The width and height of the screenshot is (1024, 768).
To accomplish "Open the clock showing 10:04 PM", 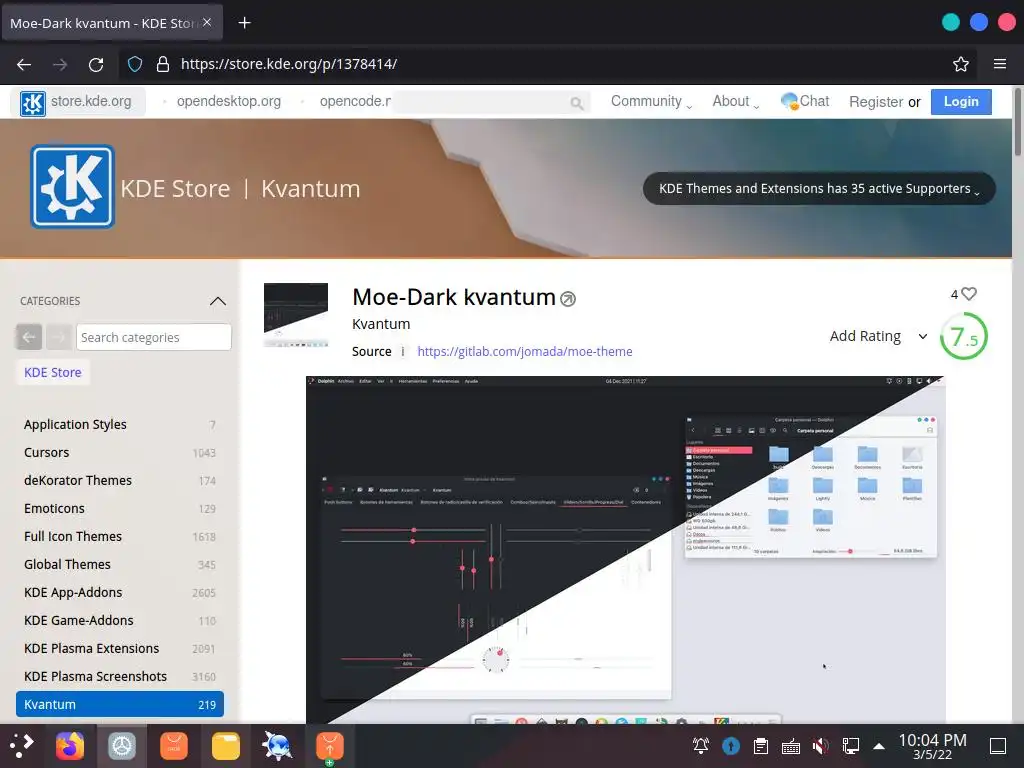I will pos(932,746).
